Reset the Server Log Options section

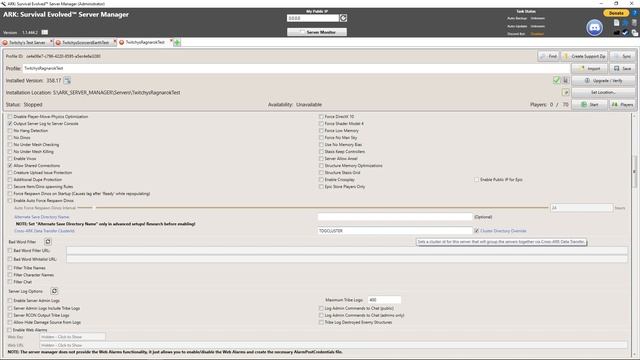tap(54, 291)
